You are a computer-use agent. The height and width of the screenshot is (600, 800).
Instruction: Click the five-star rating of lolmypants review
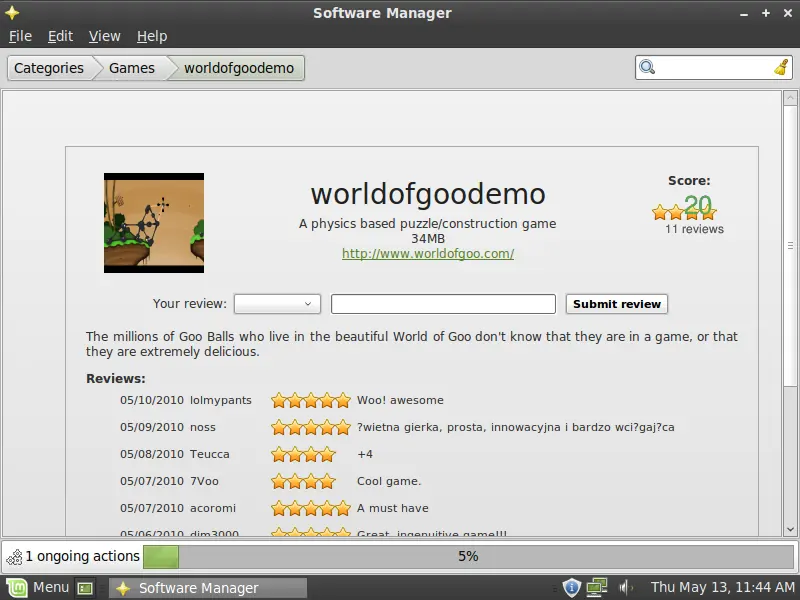point(311,400)
